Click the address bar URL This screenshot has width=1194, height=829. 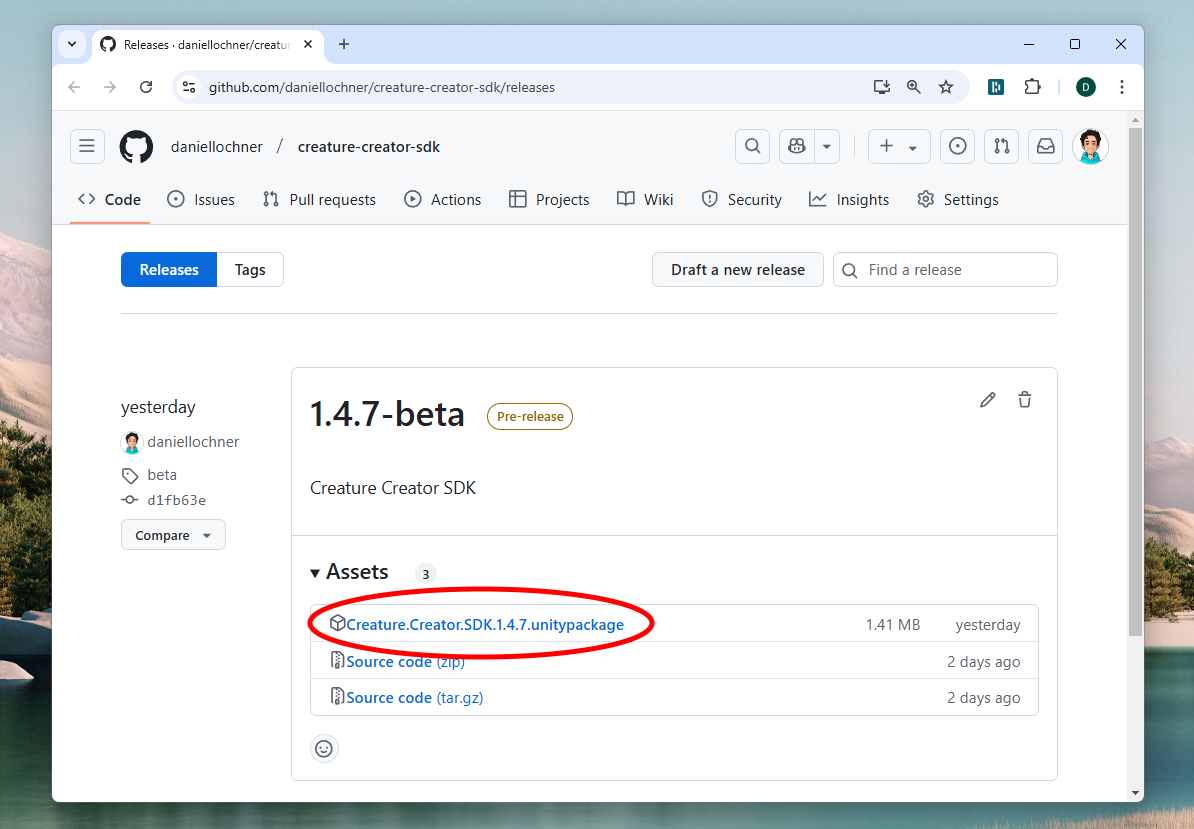point(382,88)
